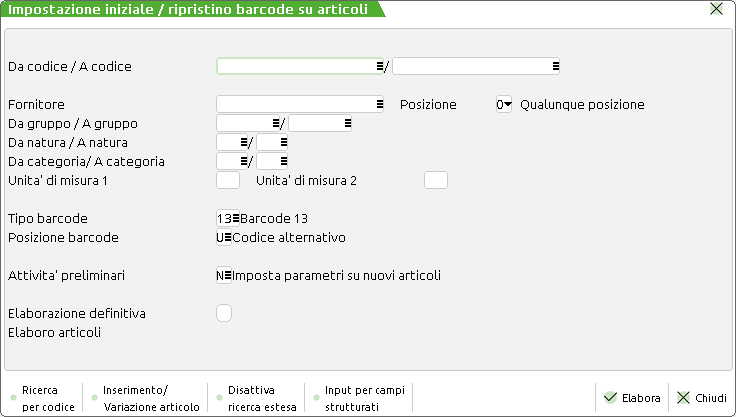736x417 pixels.
Task: Open lookup icon in Da gruppo field
Action: [277, 123]
